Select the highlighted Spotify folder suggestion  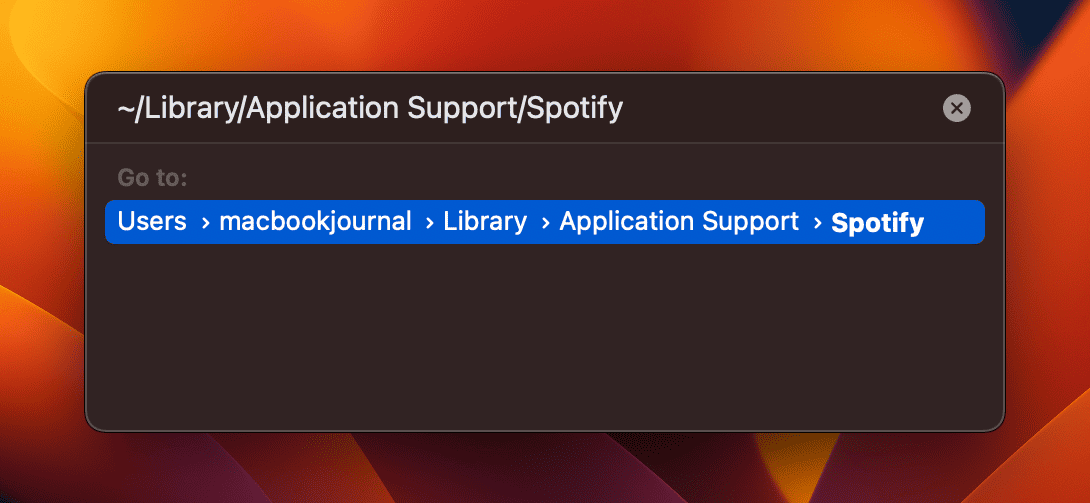click(x=544, y=222)
